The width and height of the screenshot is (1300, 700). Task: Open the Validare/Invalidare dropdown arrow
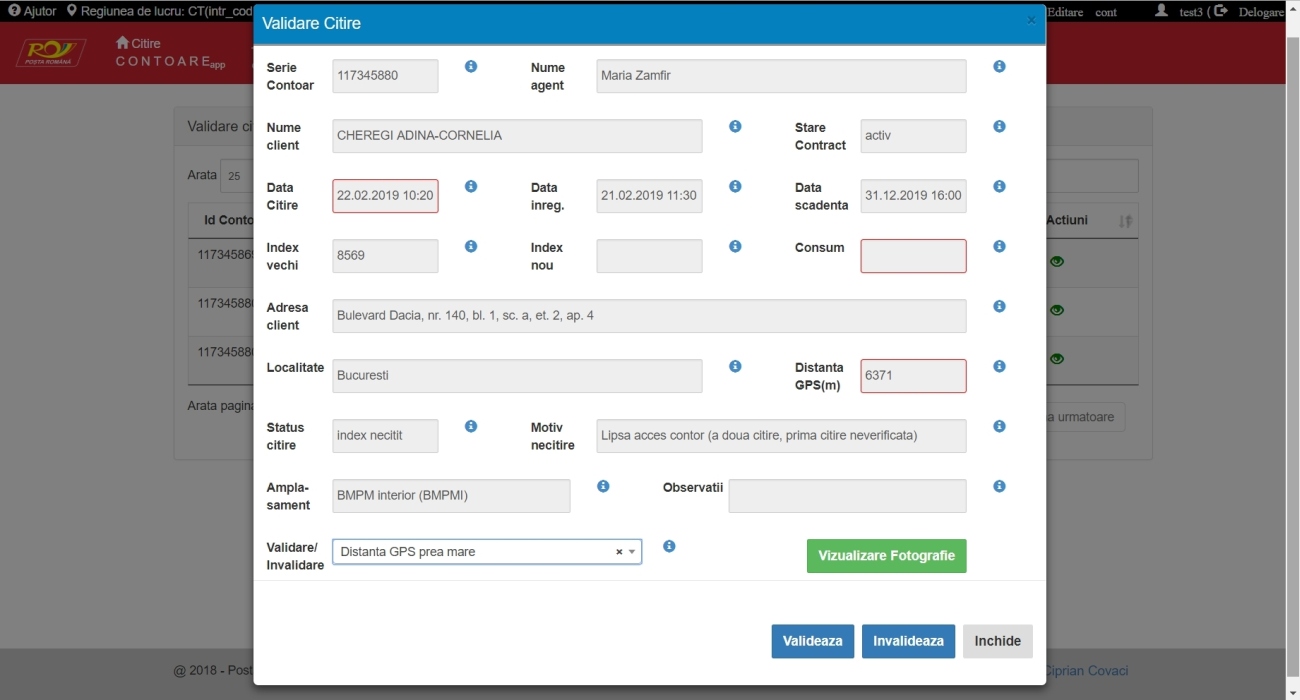click(x=632, y=552)
